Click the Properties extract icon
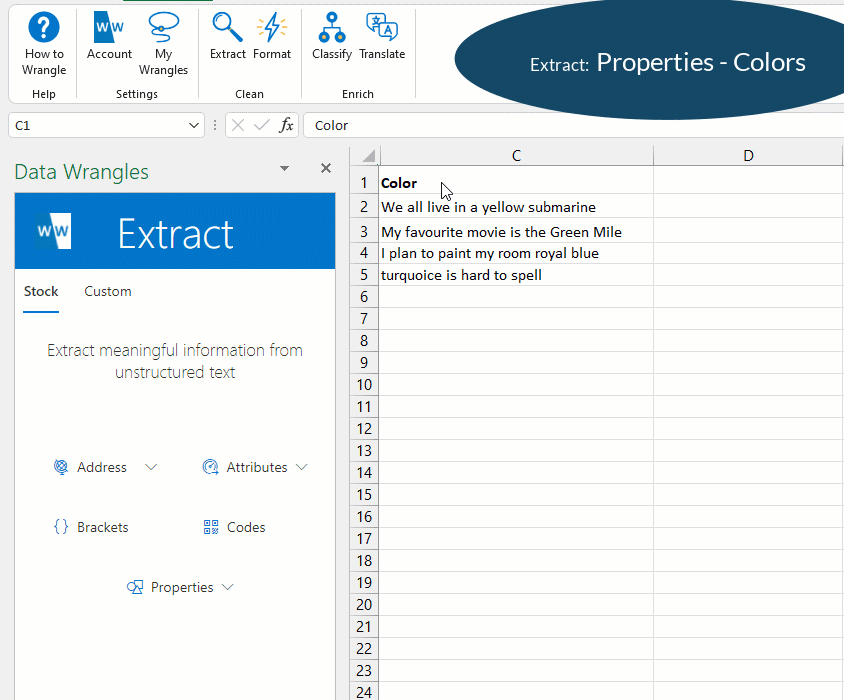Screen dimensions: 844x700 point(135,587)
